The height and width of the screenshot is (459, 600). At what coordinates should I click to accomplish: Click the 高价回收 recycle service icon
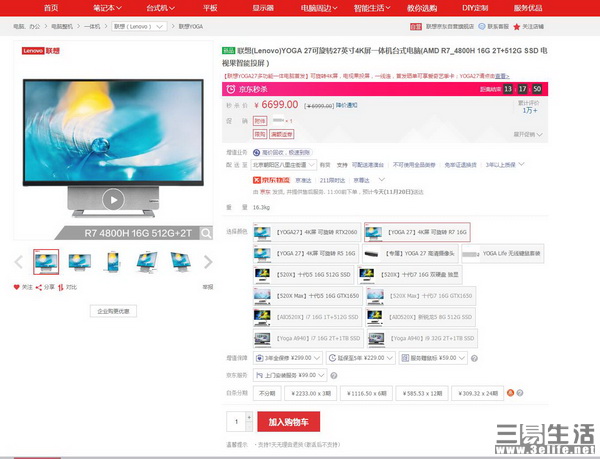coord(256,153)
